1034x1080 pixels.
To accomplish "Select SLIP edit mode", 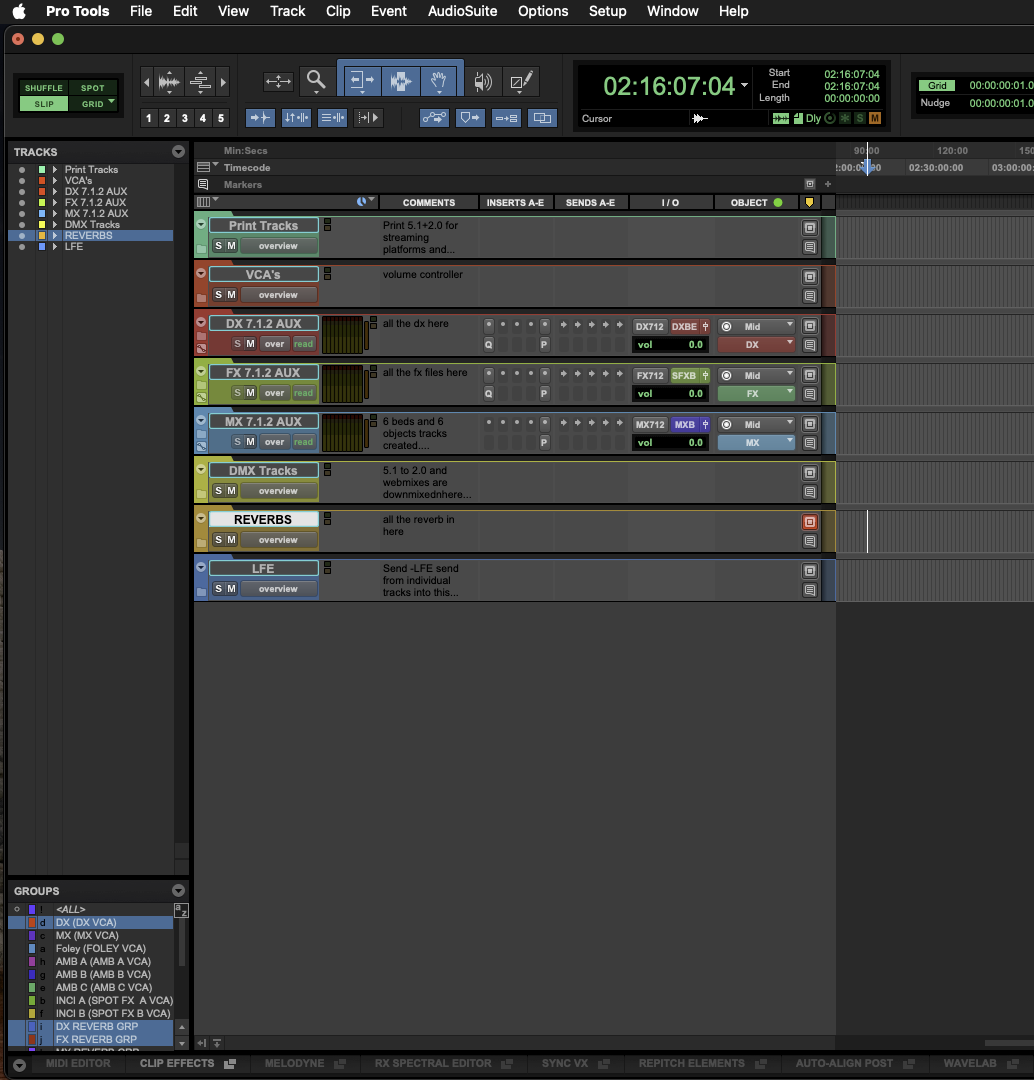I will tap(43, 104).
